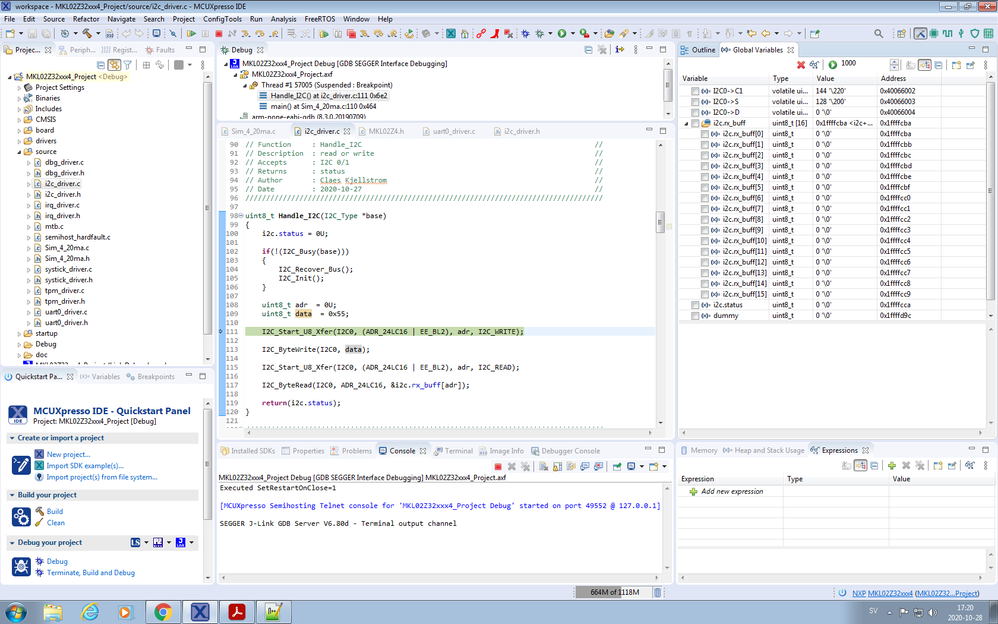Image resolution: width=998 pixels, height=624 pixels.
Task: Click Internet Explorer icon in taskbar
Action: pos(90,612)
